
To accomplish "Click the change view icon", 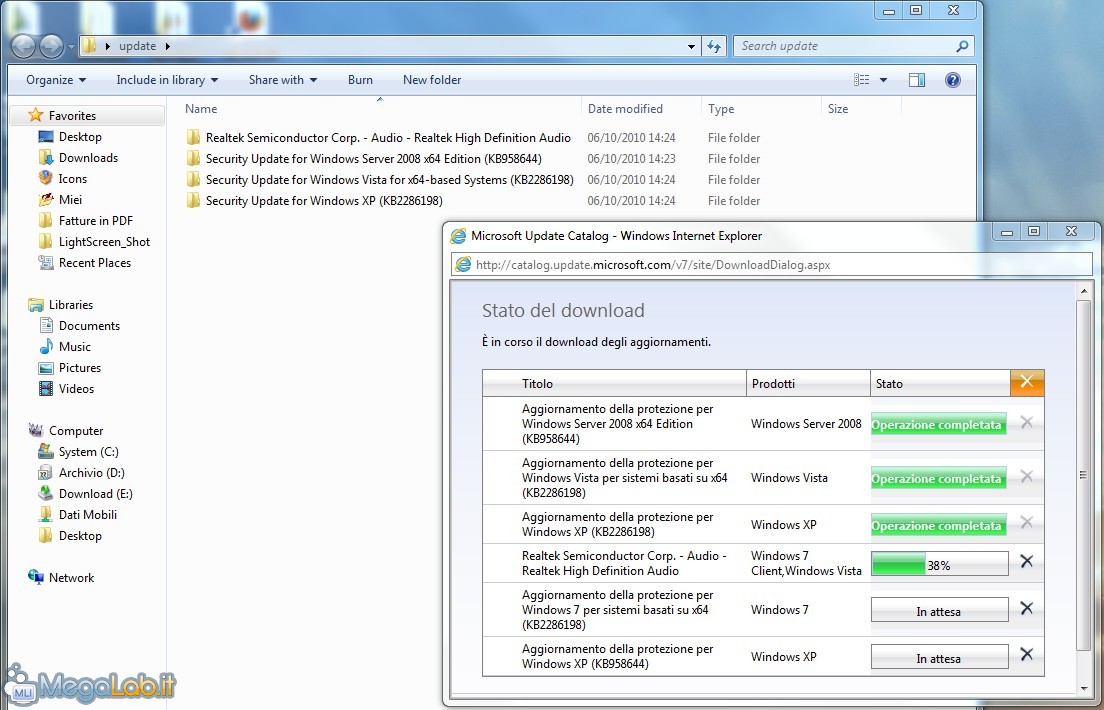I will click(x=862, y=80).
